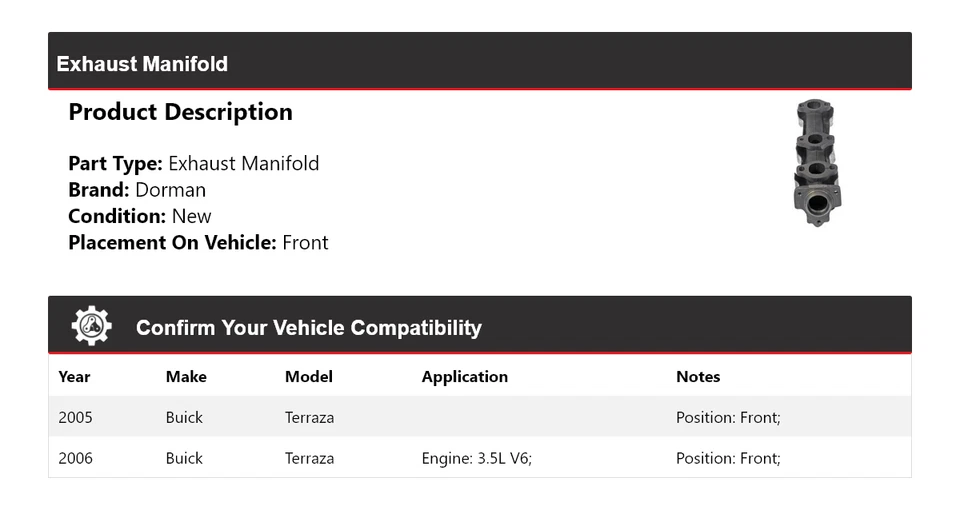Click the Make column header
The width and height of the screenshot is (960, 510).
pos(186,377)
